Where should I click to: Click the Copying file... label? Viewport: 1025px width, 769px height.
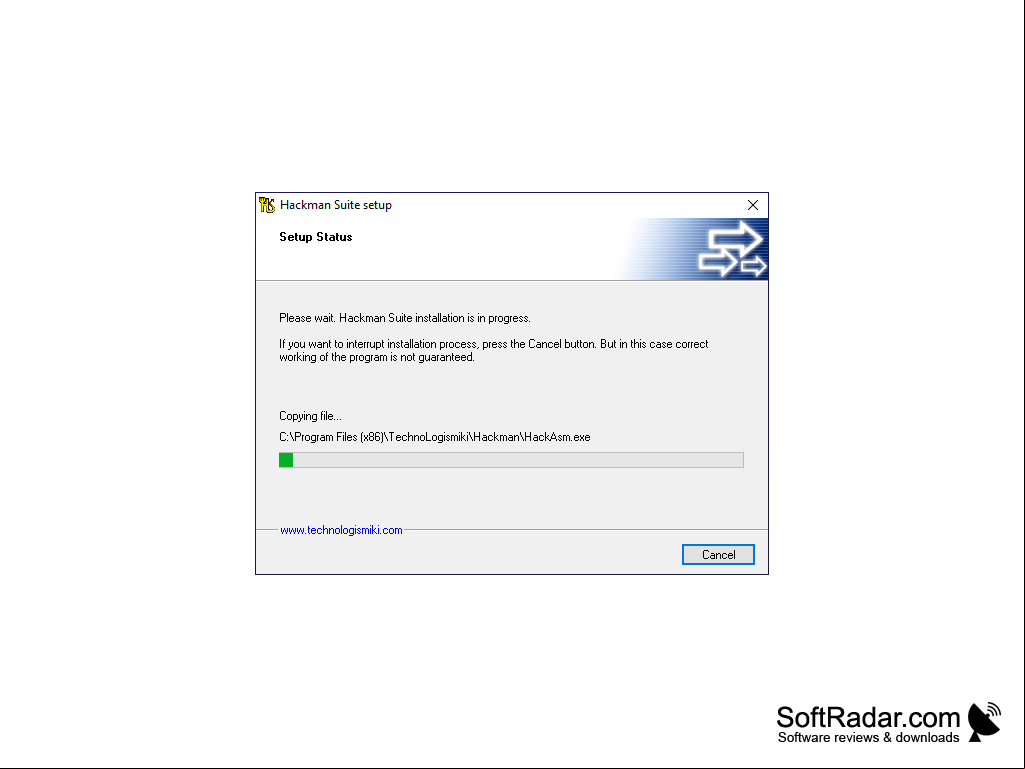[x=311, y=416]
